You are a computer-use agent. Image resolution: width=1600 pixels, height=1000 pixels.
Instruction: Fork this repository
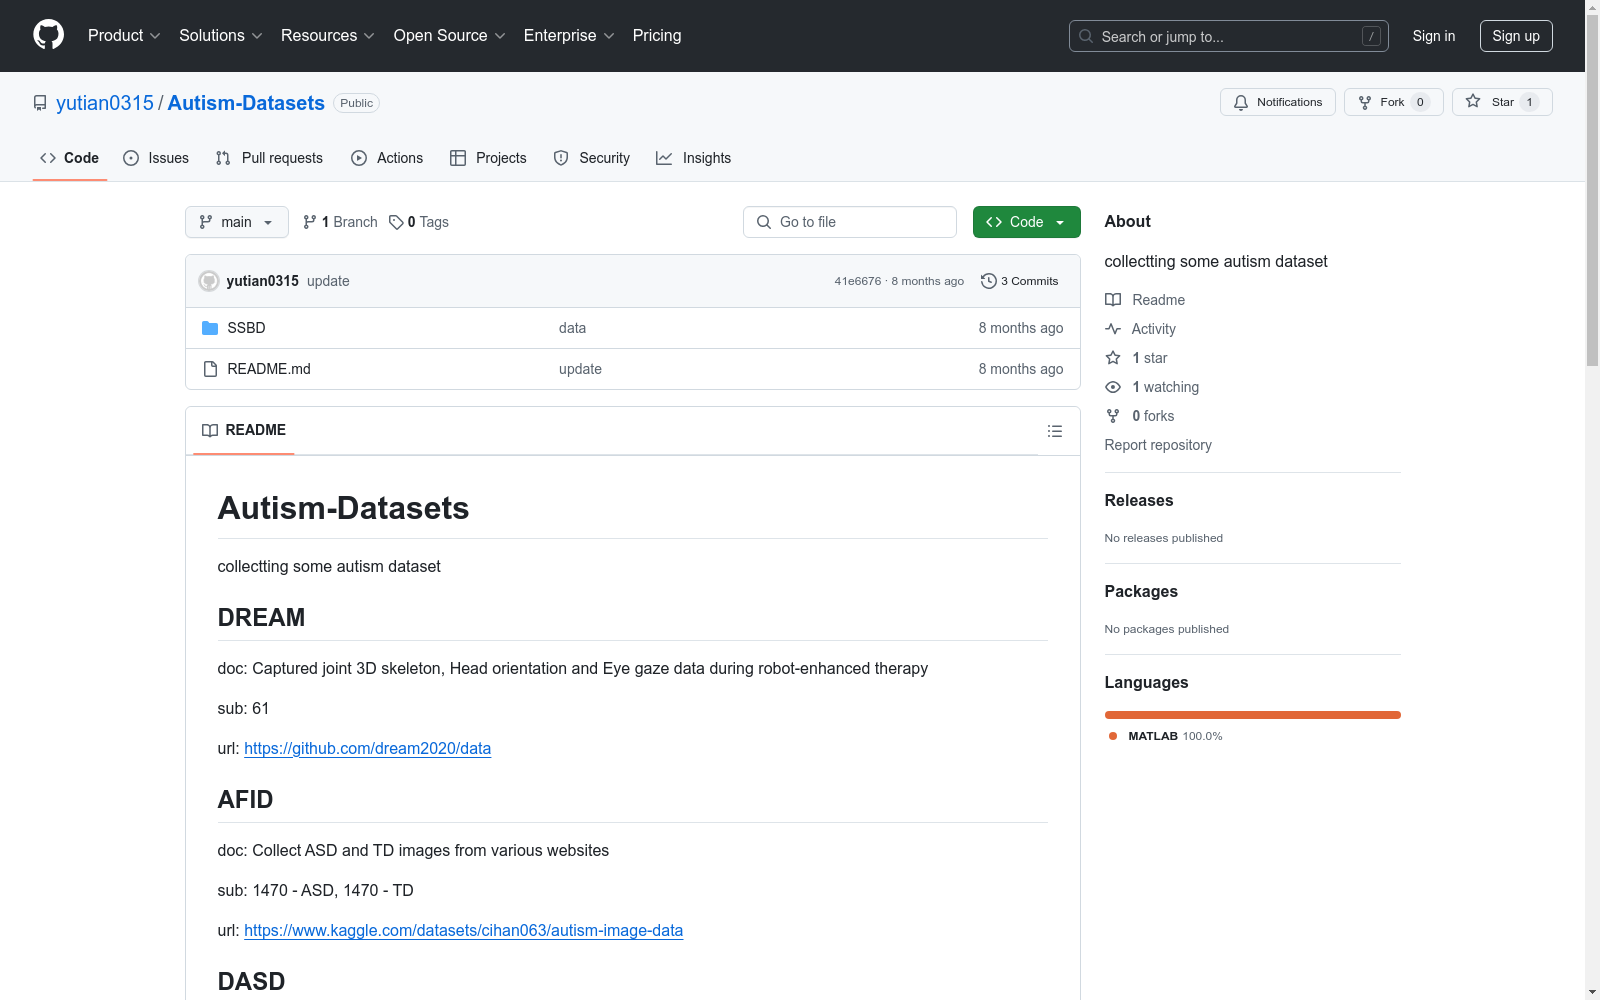pos(1393,102)
